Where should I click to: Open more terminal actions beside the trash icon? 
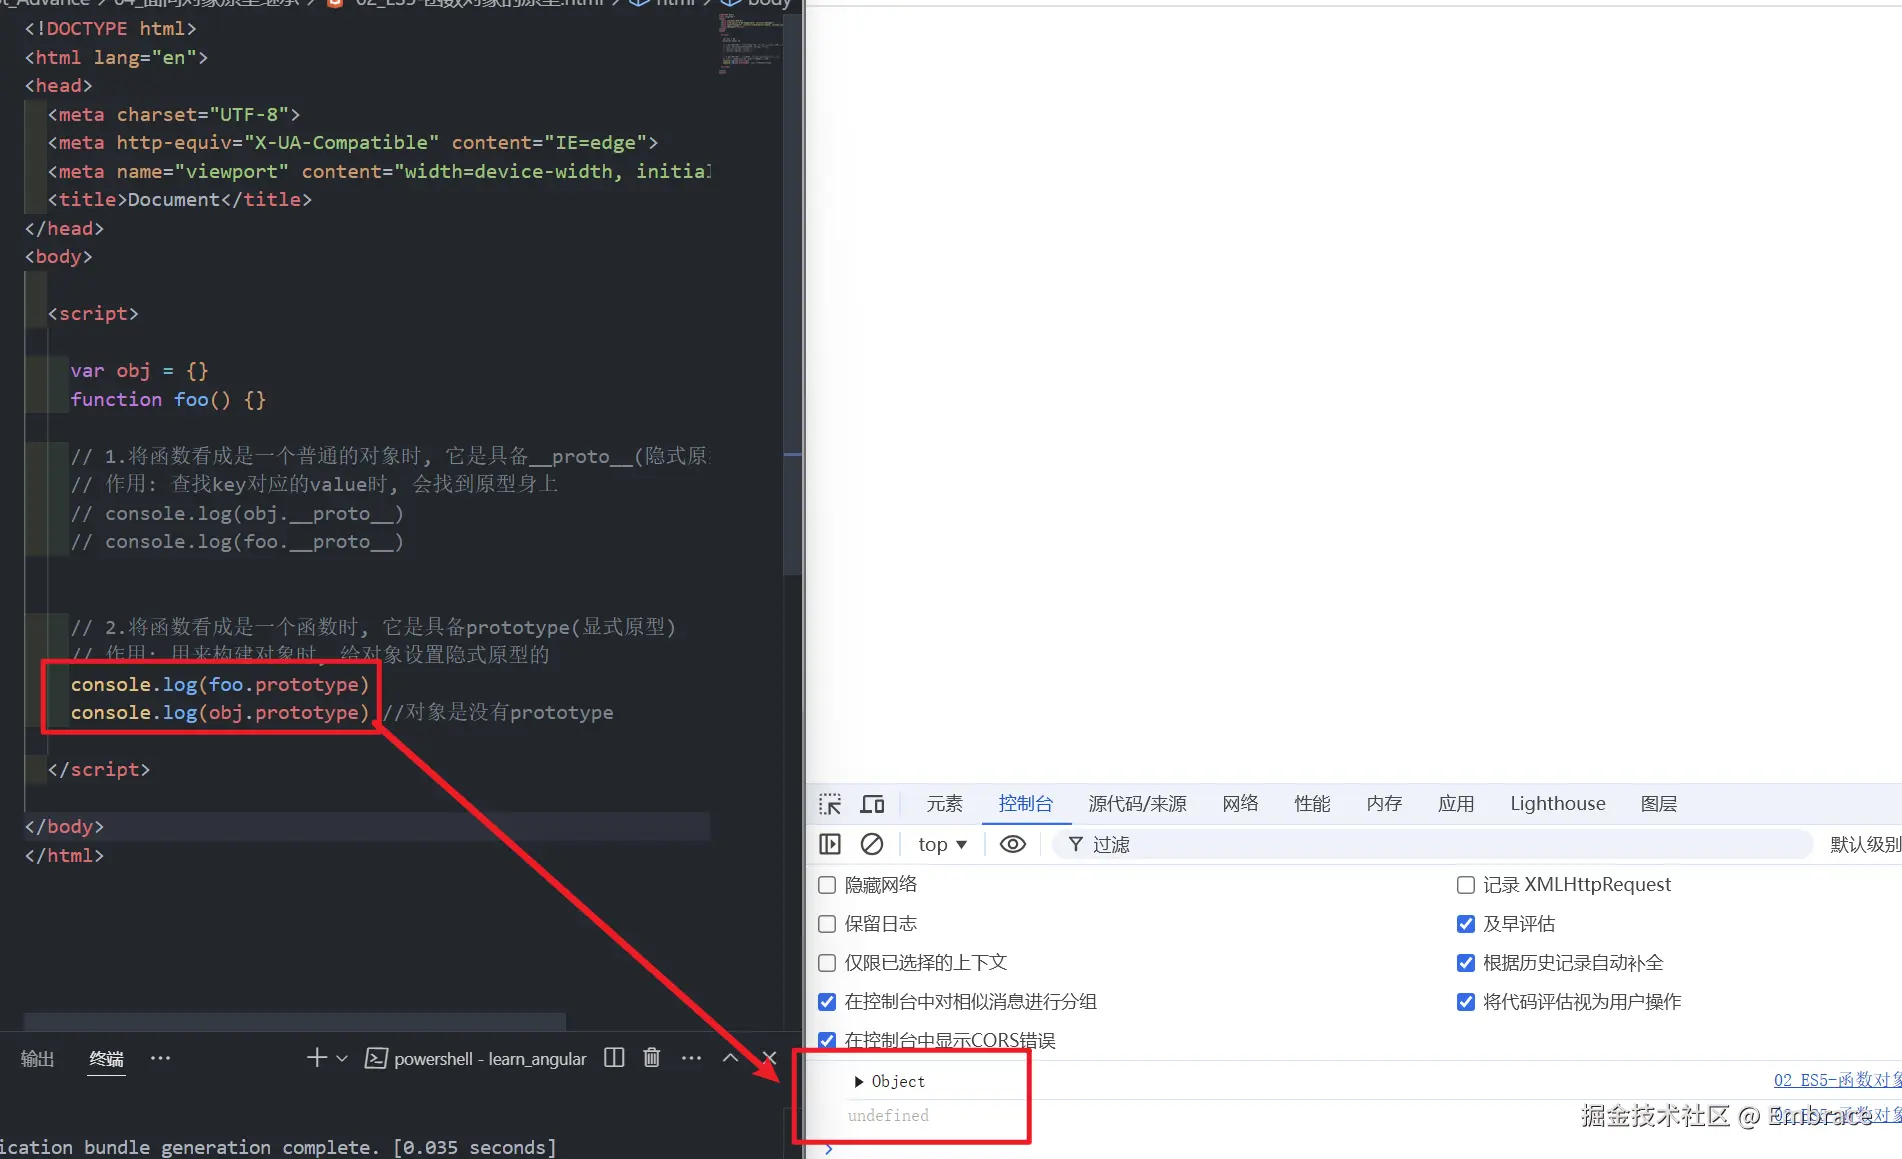click(691, 1058)
